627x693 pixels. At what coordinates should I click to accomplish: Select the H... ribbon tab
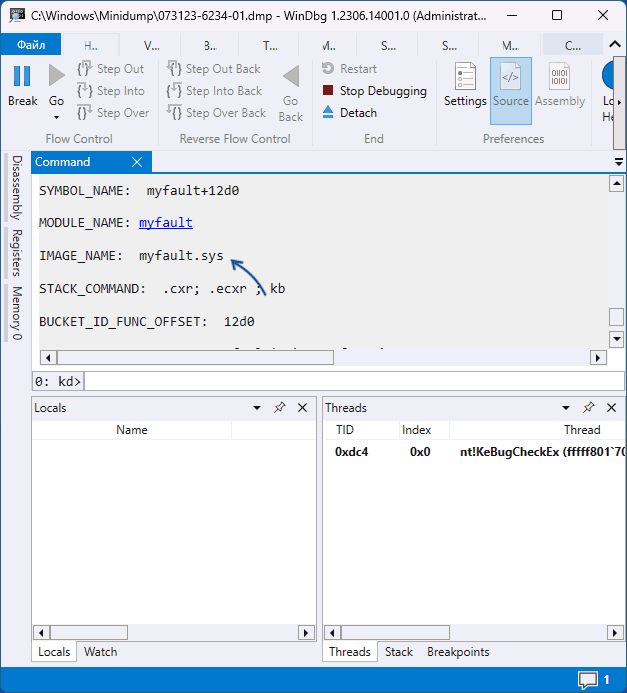coord(91,45)
